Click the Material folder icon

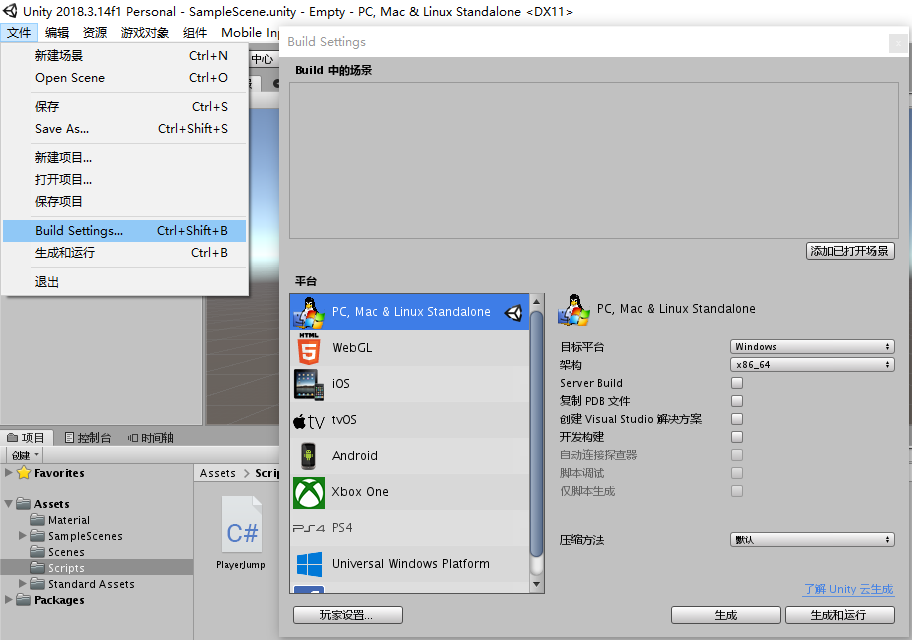38,520
